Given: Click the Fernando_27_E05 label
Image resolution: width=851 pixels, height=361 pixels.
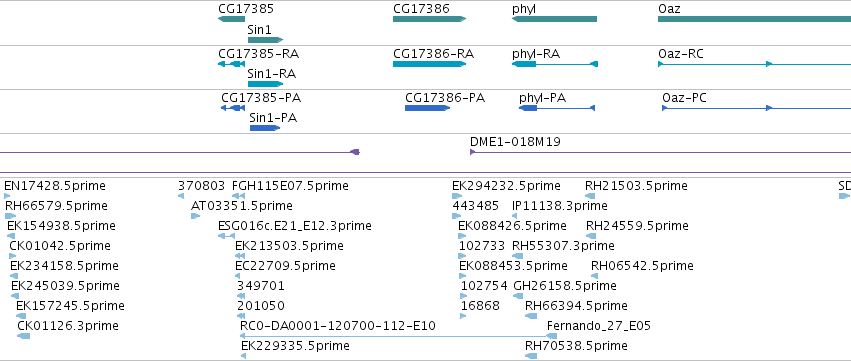Looking at the screenshot, I should pos(599,326).
